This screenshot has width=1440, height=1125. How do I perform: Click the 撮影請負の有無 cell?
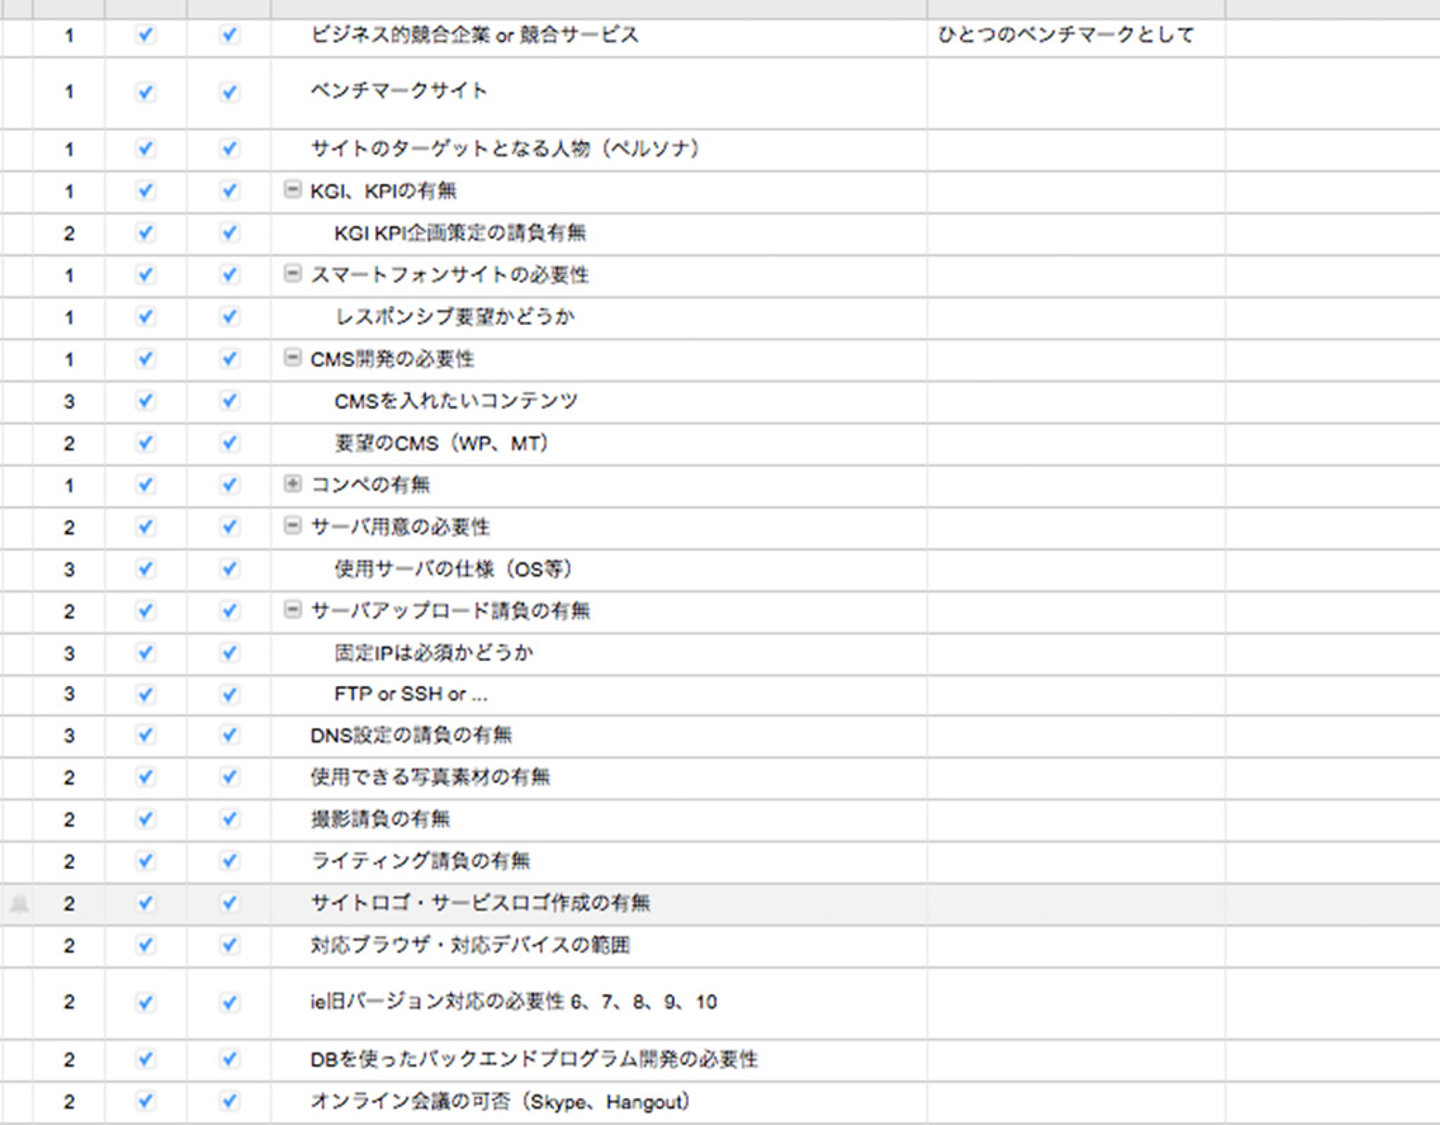pos(598,819)
